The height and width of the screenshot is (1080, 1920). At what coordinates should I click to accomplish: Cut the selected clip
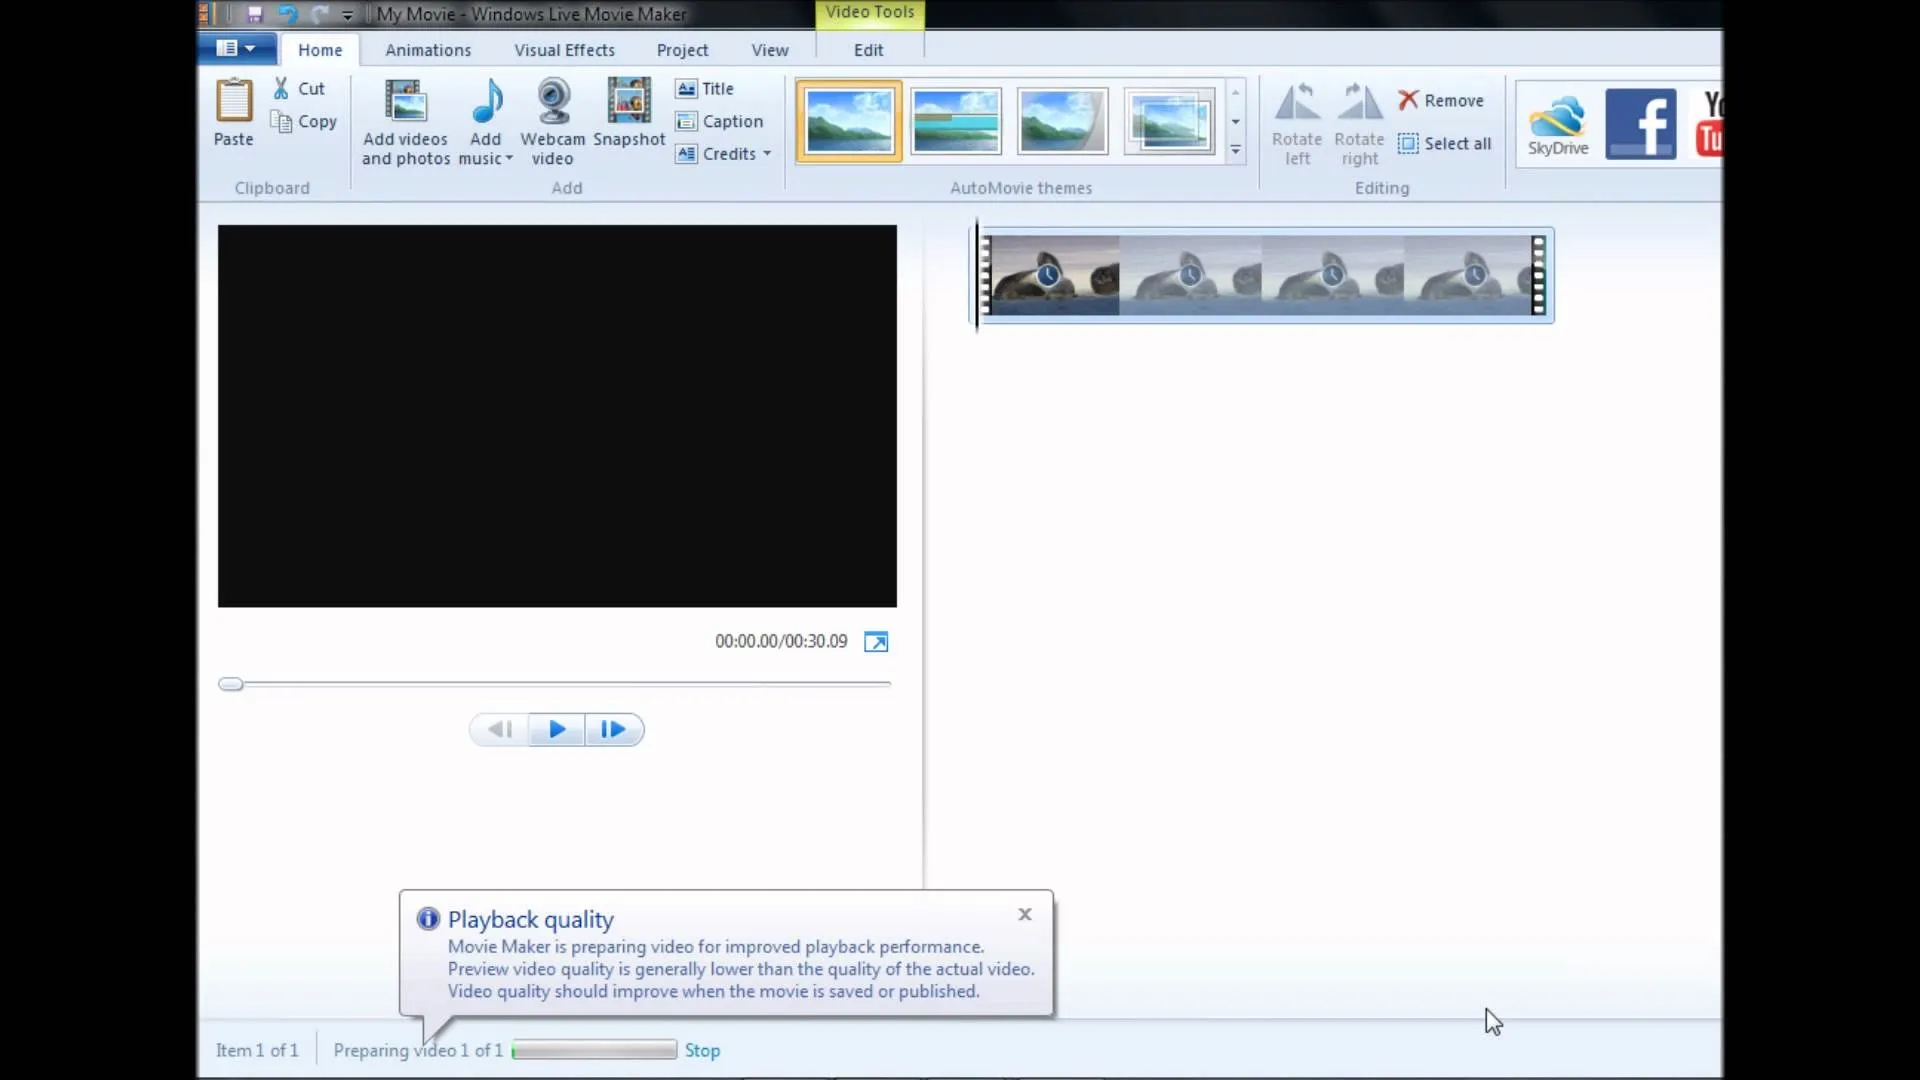(x=299, y=88)
